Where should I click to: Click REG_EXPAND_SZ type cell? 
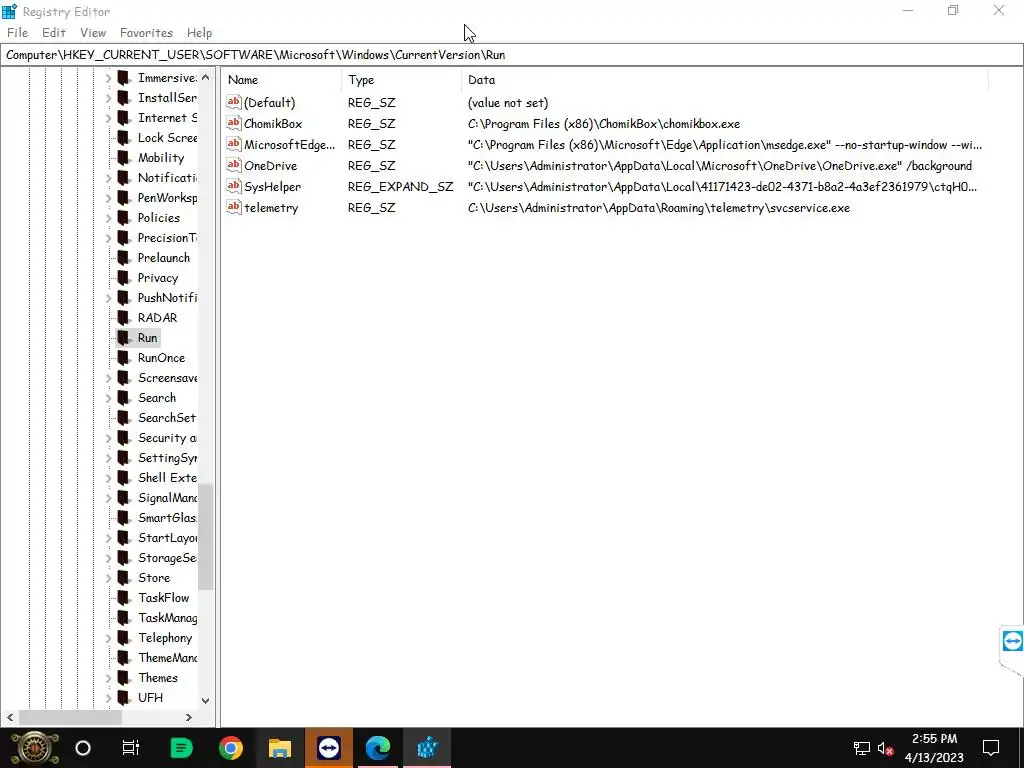coord(400,187)
